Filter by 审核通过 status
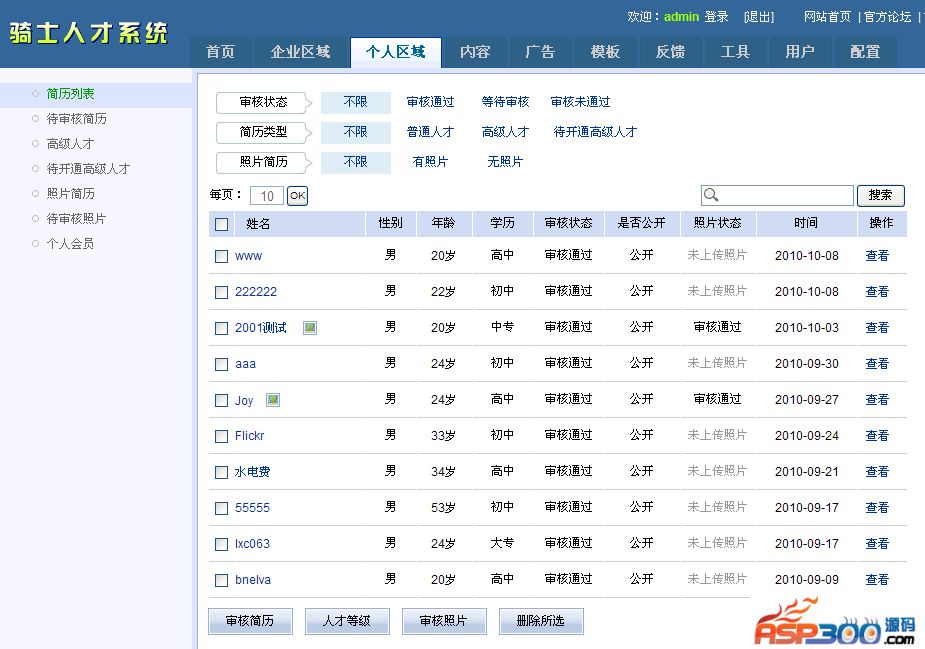 [x=430, y=102]
